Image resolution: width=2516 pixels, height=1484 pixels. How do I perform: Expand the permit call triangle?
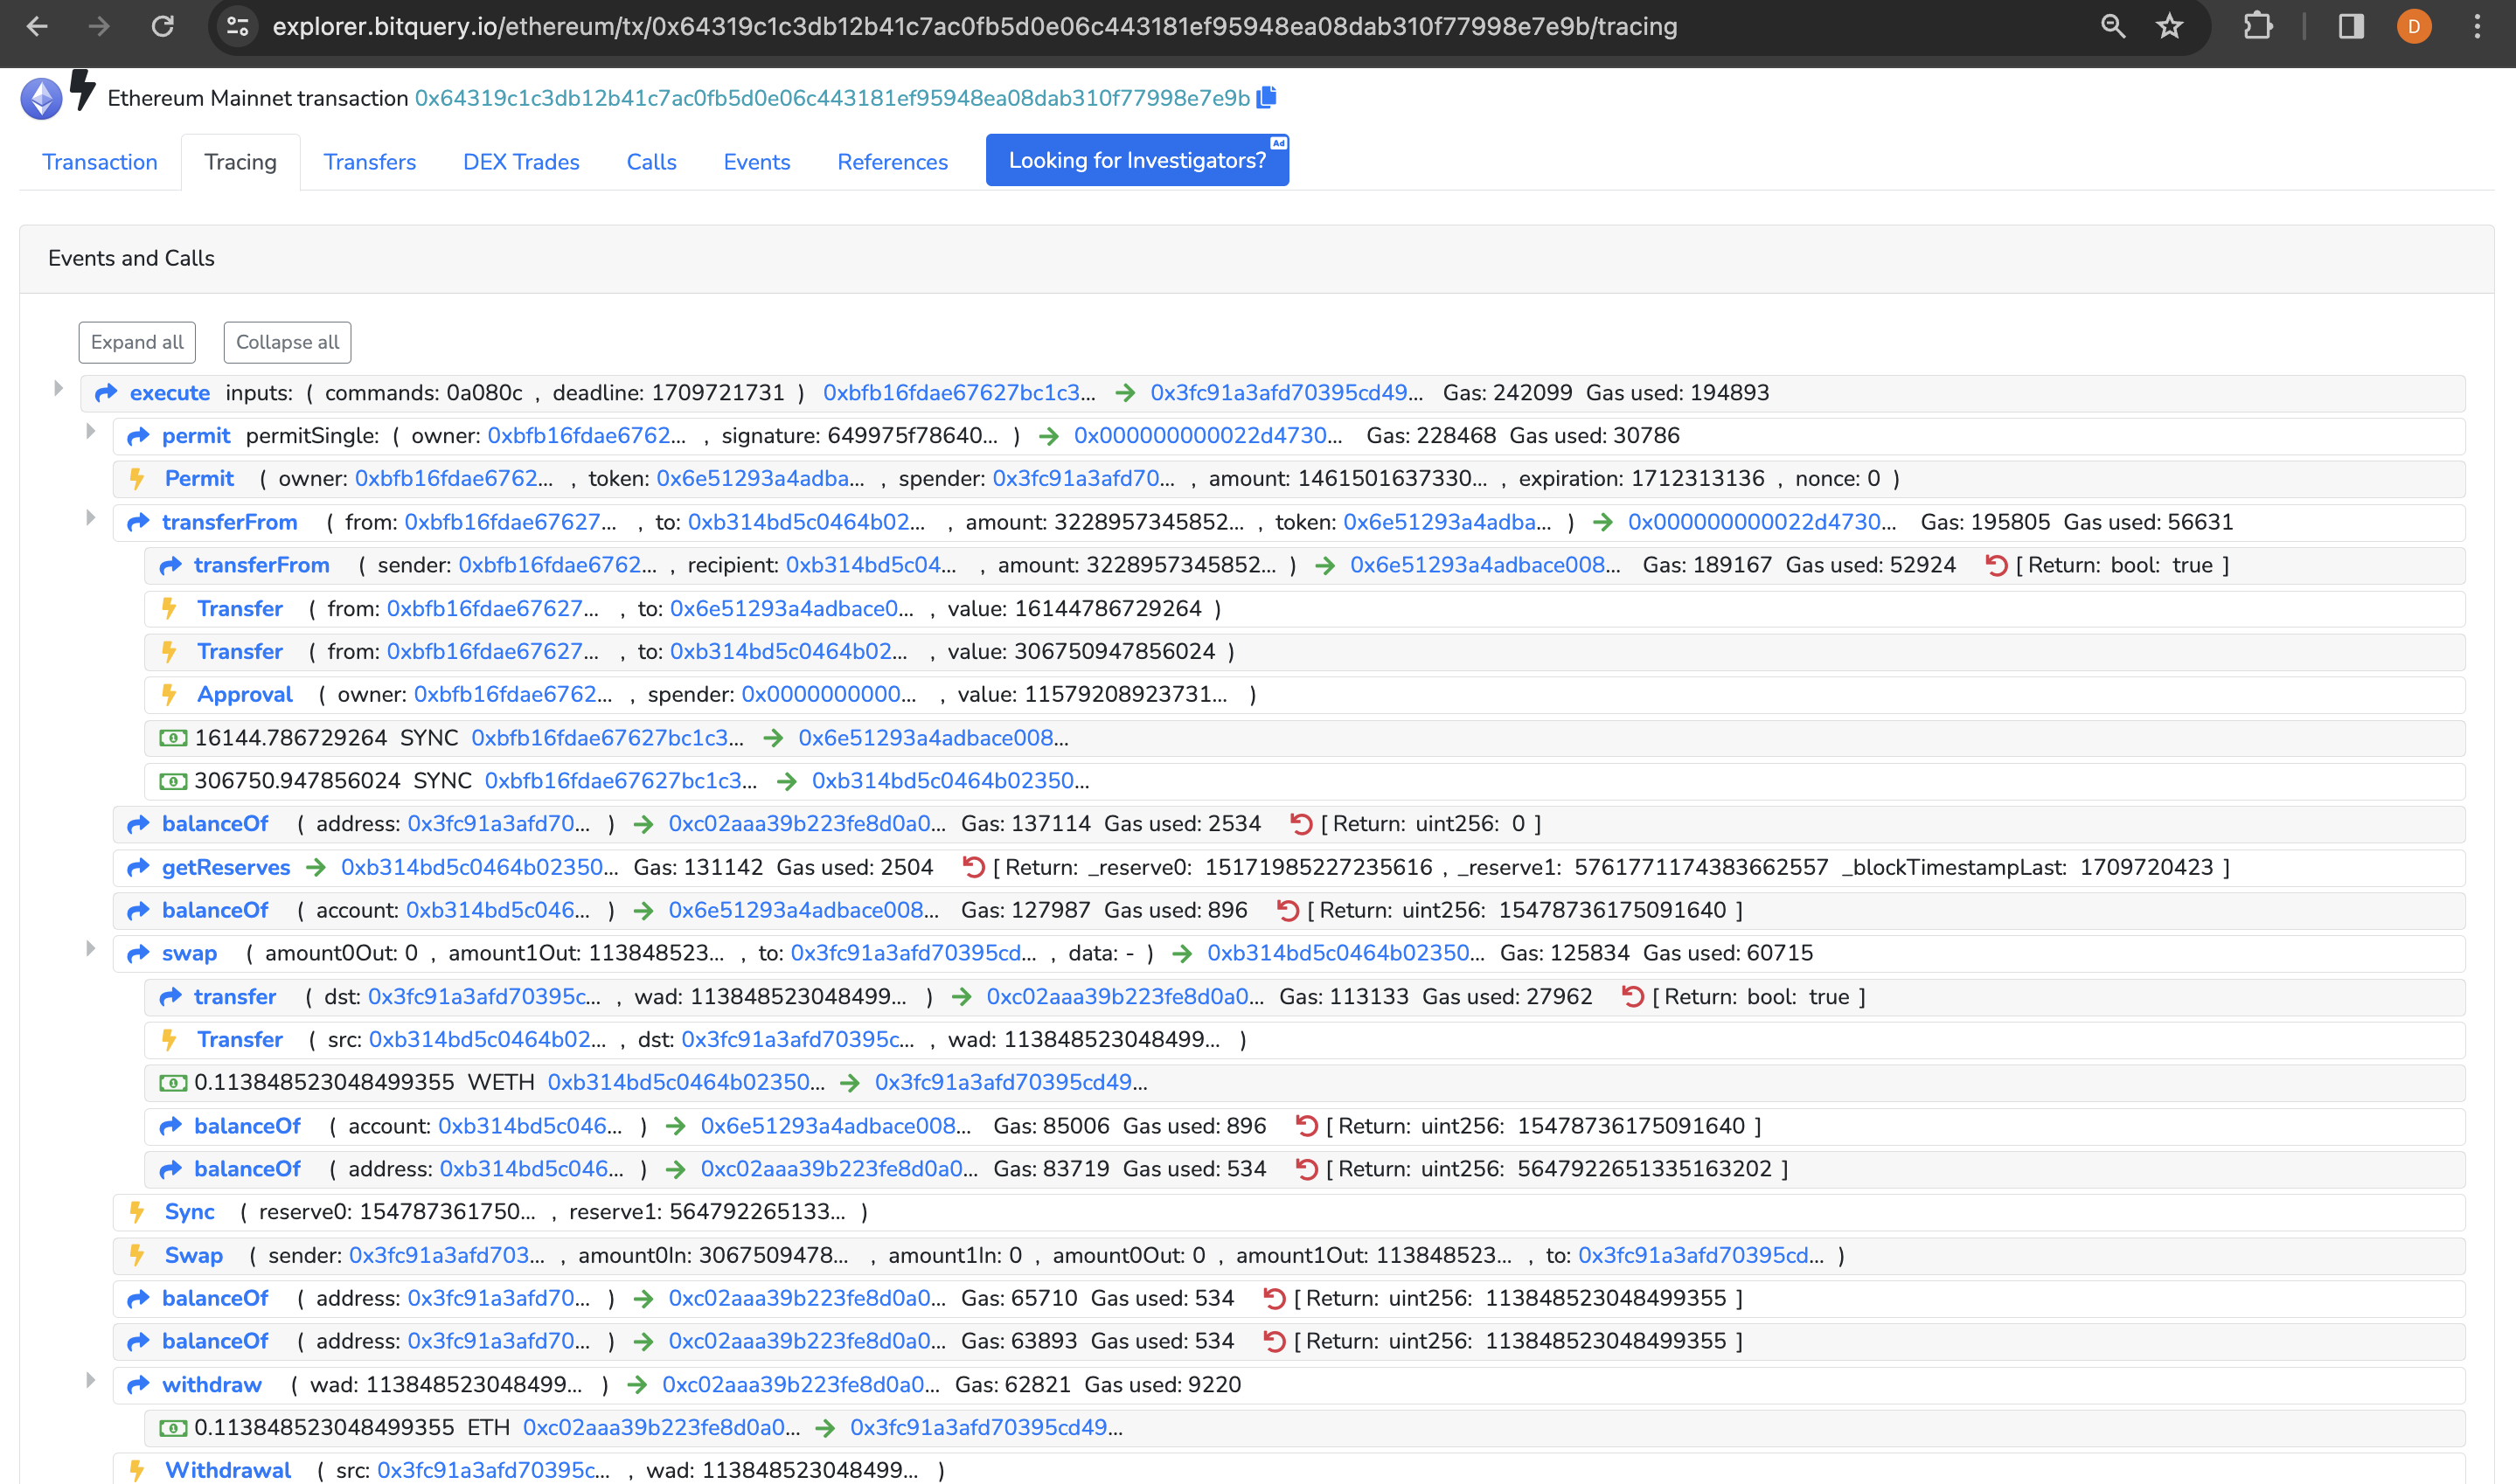coord(90,431)
